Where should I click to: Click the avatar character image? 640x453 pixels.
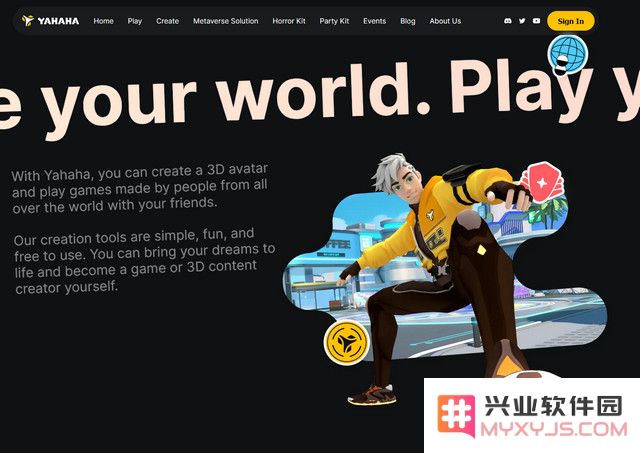[x=441, y=278]
